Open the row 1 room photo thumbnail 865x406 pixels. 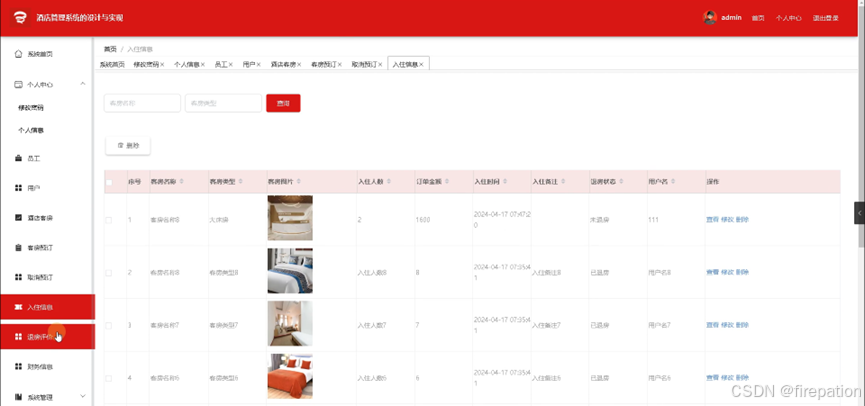click(290, 218)
